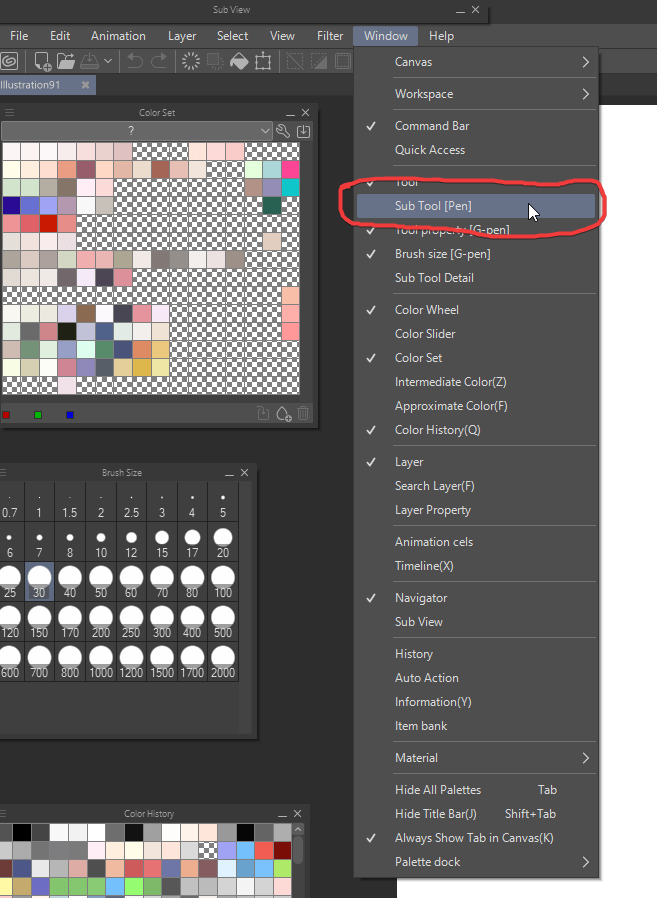Toggle Brush size [G-pen] palette

pos(476,254)
